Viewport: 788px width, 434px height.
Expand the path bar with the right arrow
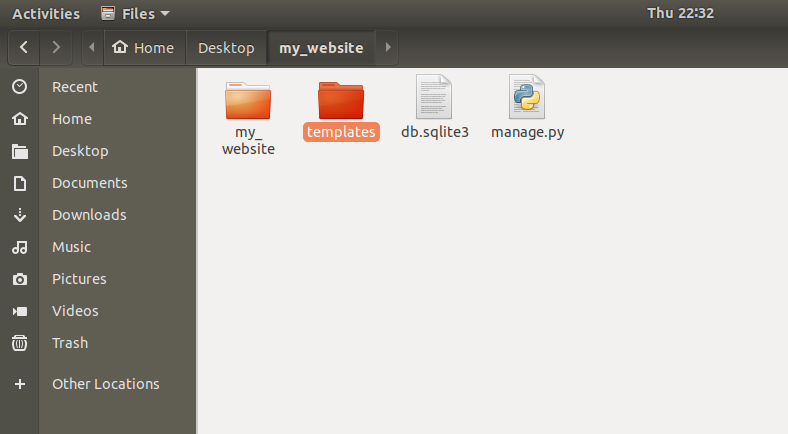(x=387, y=47)
